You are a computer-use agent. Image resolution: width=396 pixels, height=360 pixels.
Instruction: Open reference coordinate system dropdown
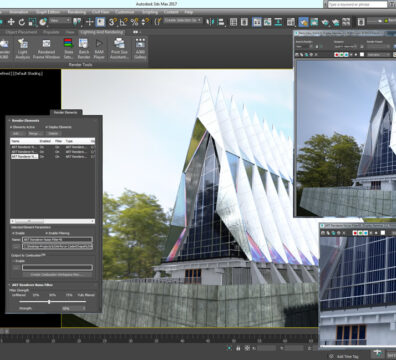coord(60,21)
